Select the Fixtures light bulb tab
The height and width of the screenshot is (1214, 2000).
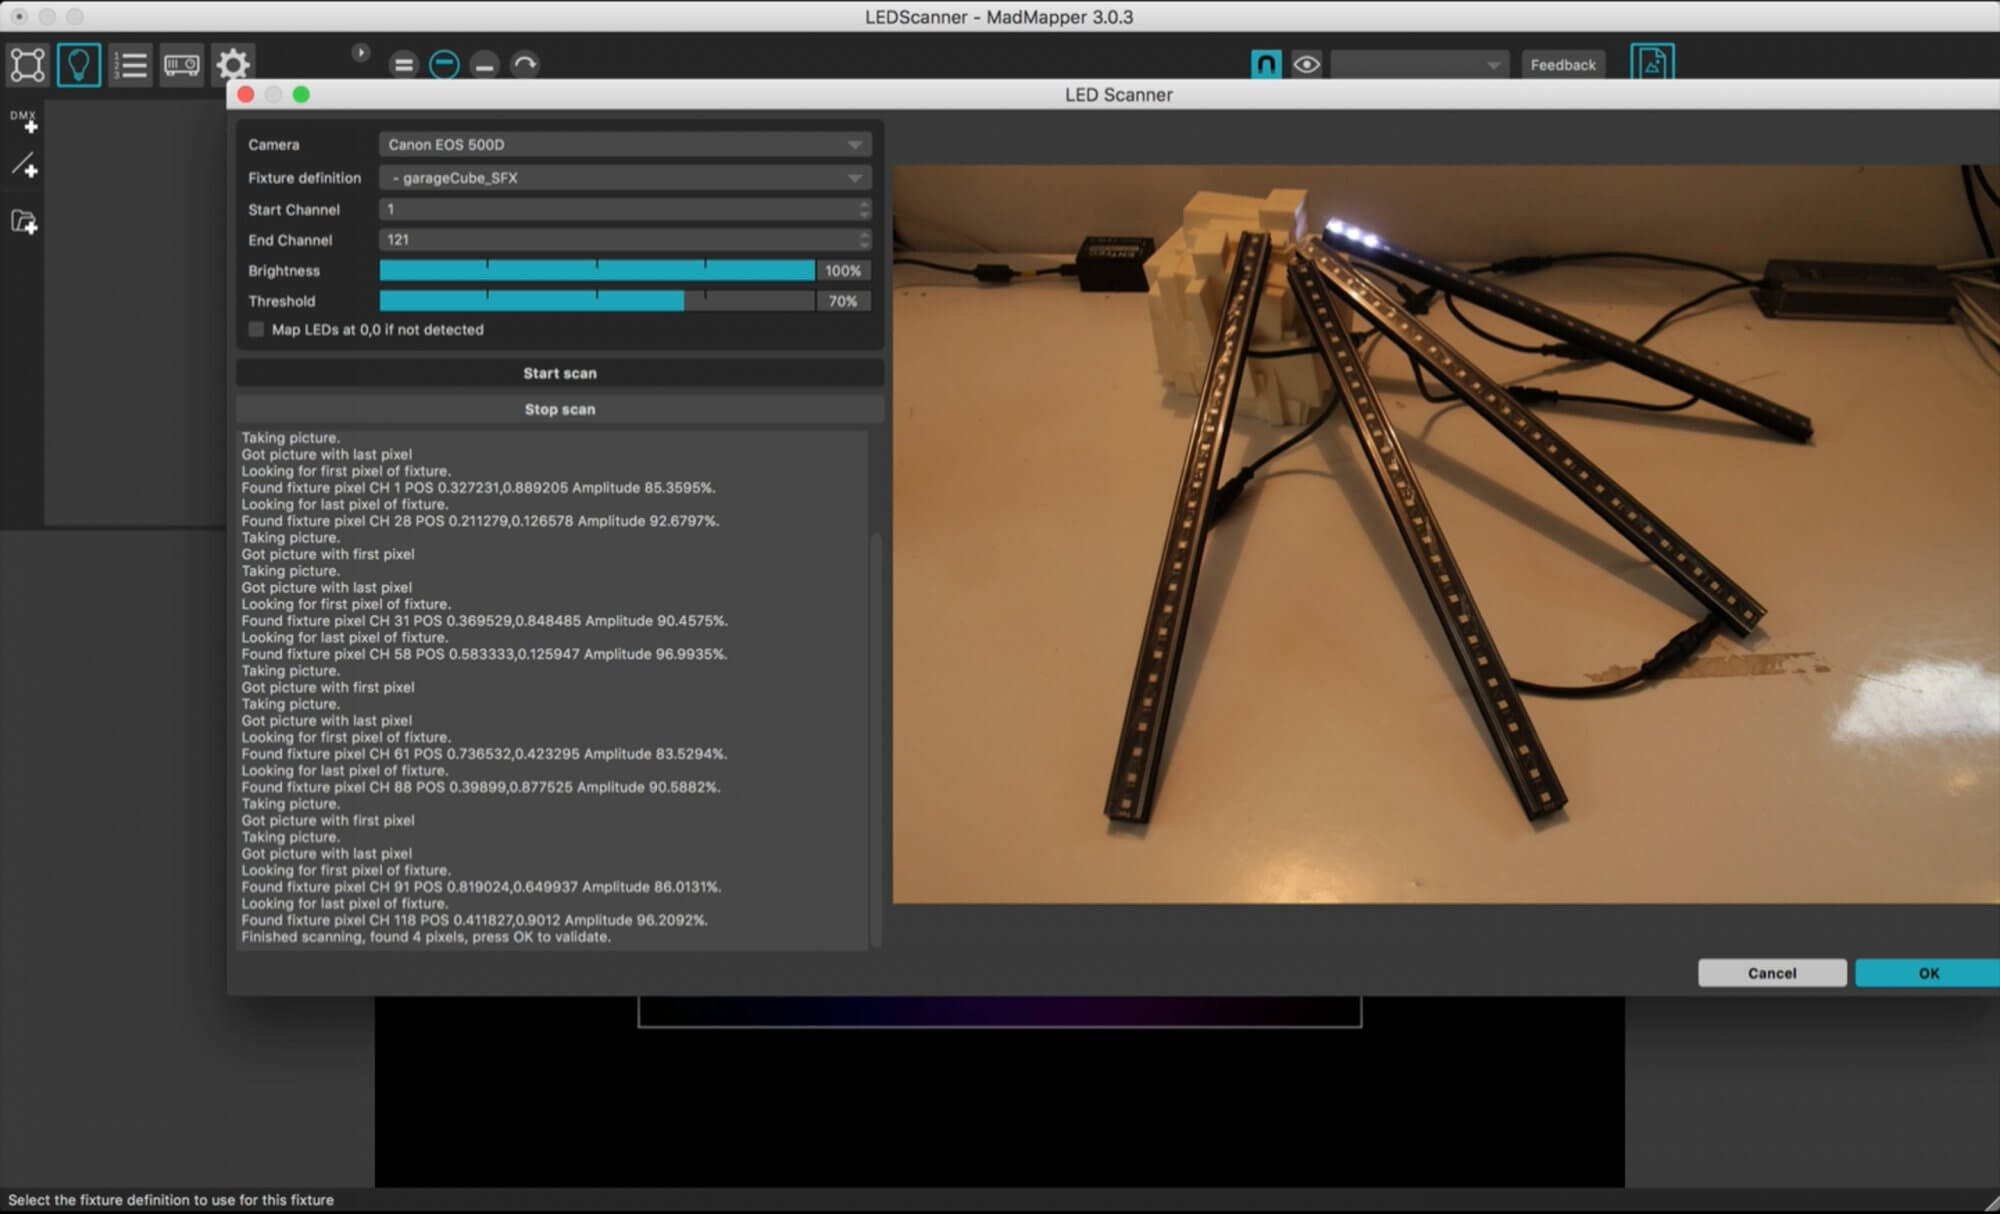pyautogui.click(x=78, y=65)
